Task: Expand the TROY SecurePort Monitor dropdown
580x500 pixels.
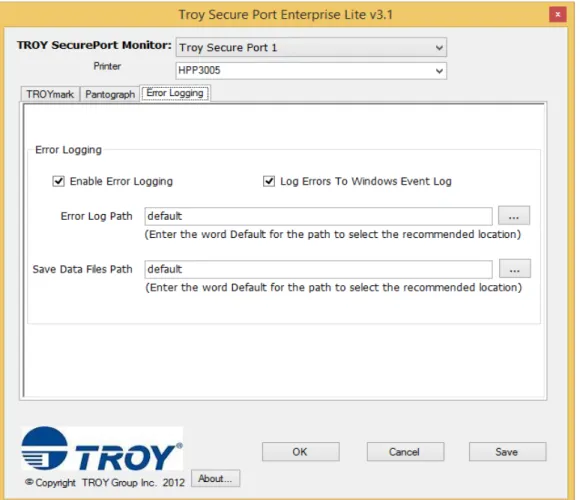Action: (x=311, y=47)
